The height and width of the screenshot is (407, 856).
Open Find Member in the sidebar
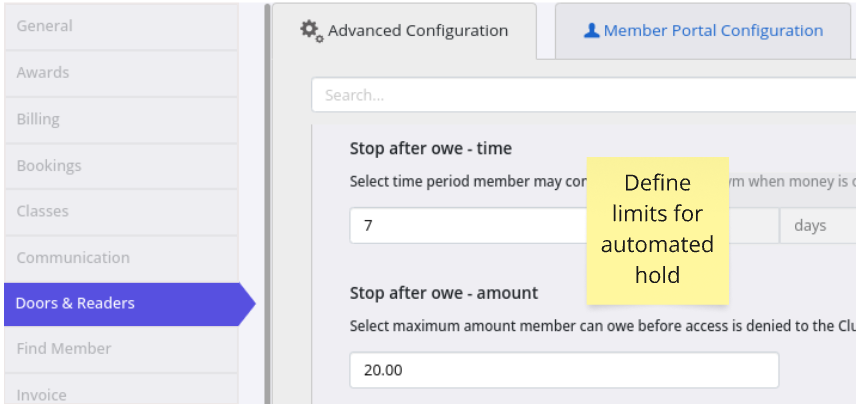point(121,349)
